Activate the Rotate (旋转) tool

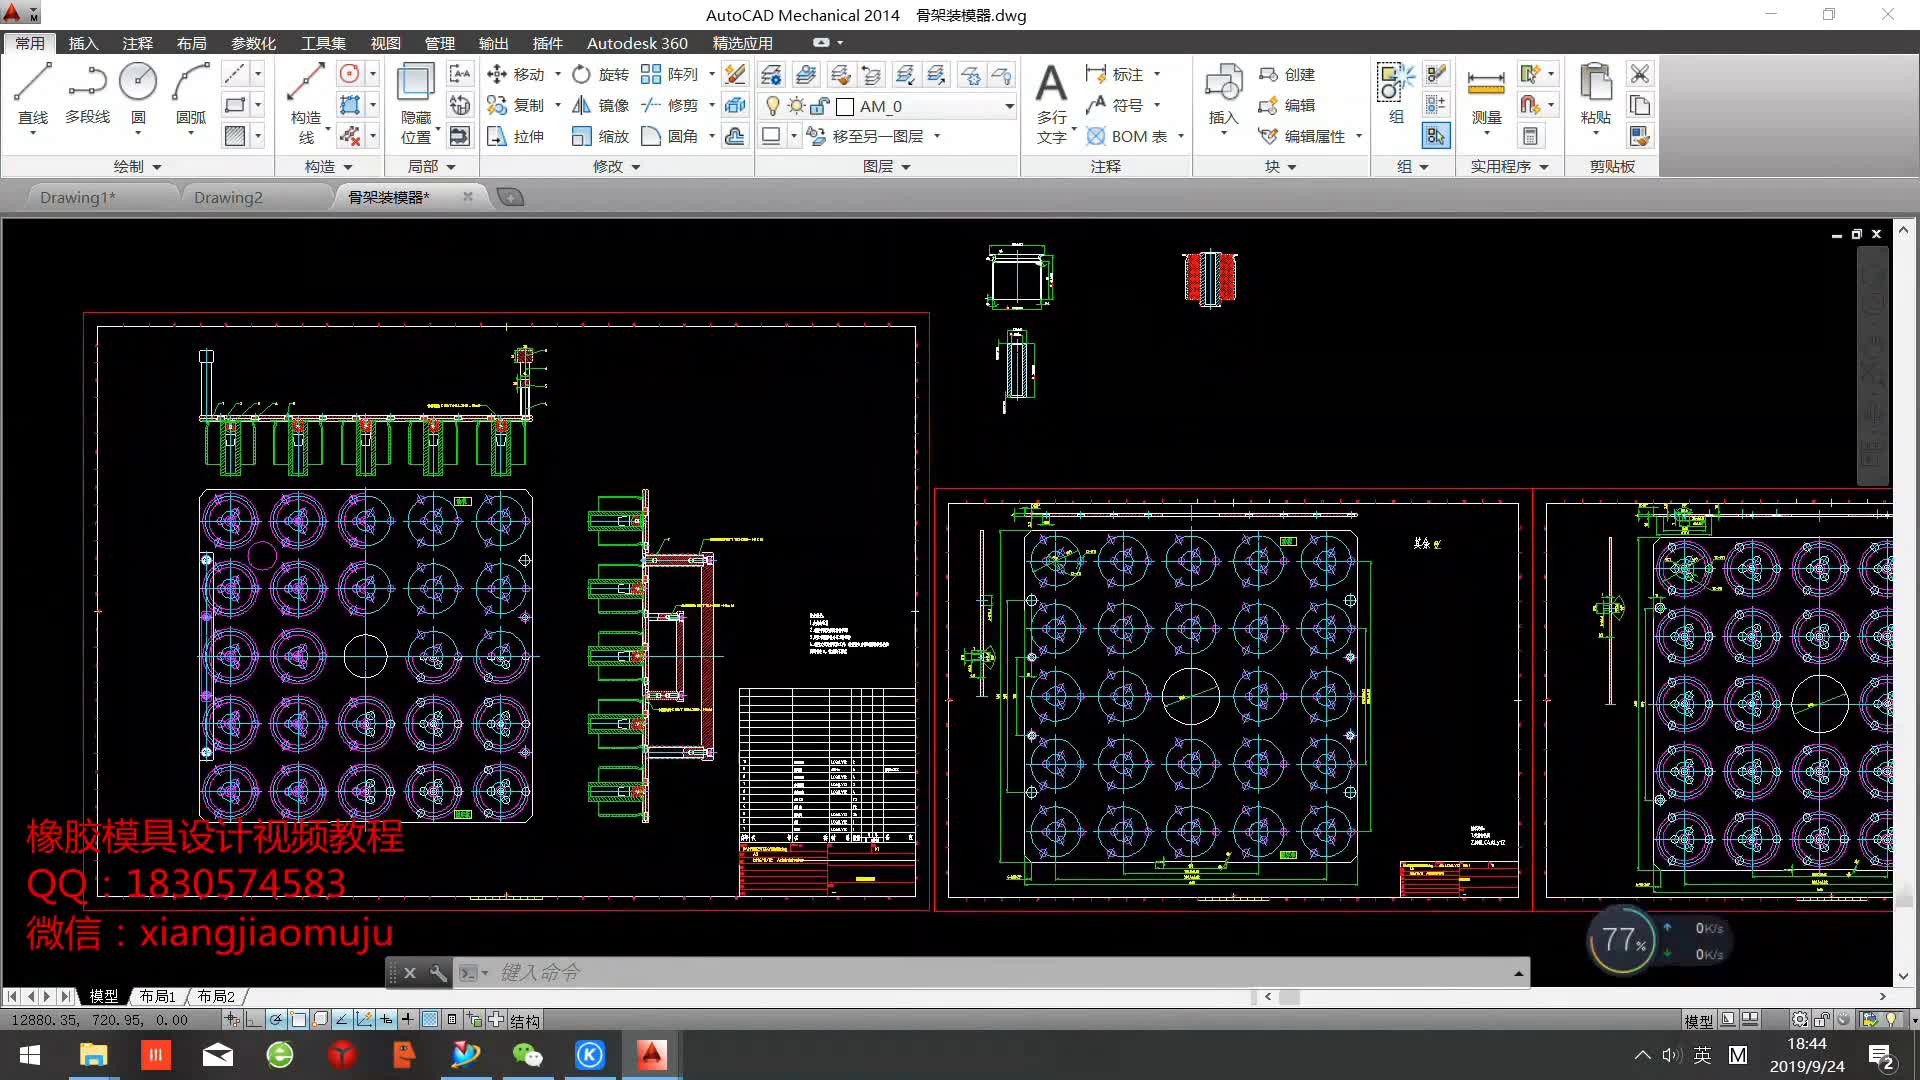click(601, 74)
